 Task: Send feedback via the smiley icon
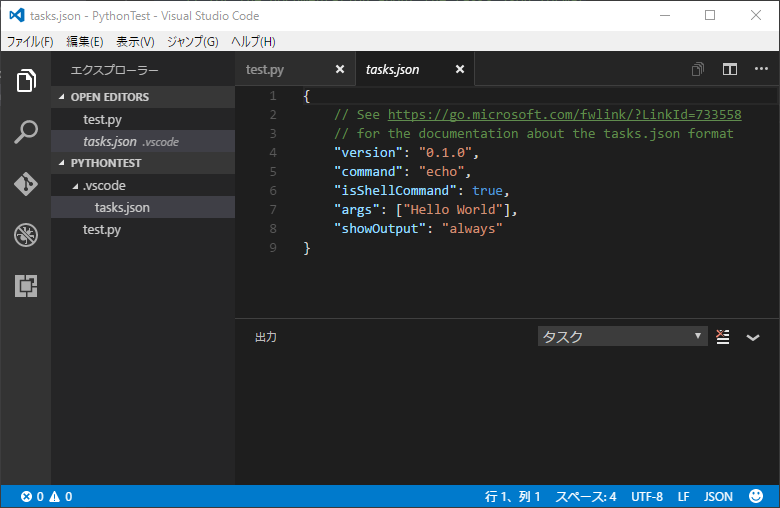pyautogui.click(x=756, y=496)
